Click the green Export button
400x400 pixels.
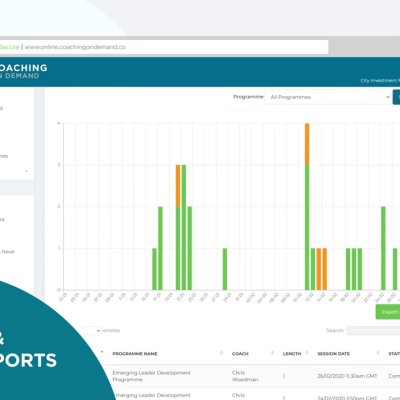(388, 312)
